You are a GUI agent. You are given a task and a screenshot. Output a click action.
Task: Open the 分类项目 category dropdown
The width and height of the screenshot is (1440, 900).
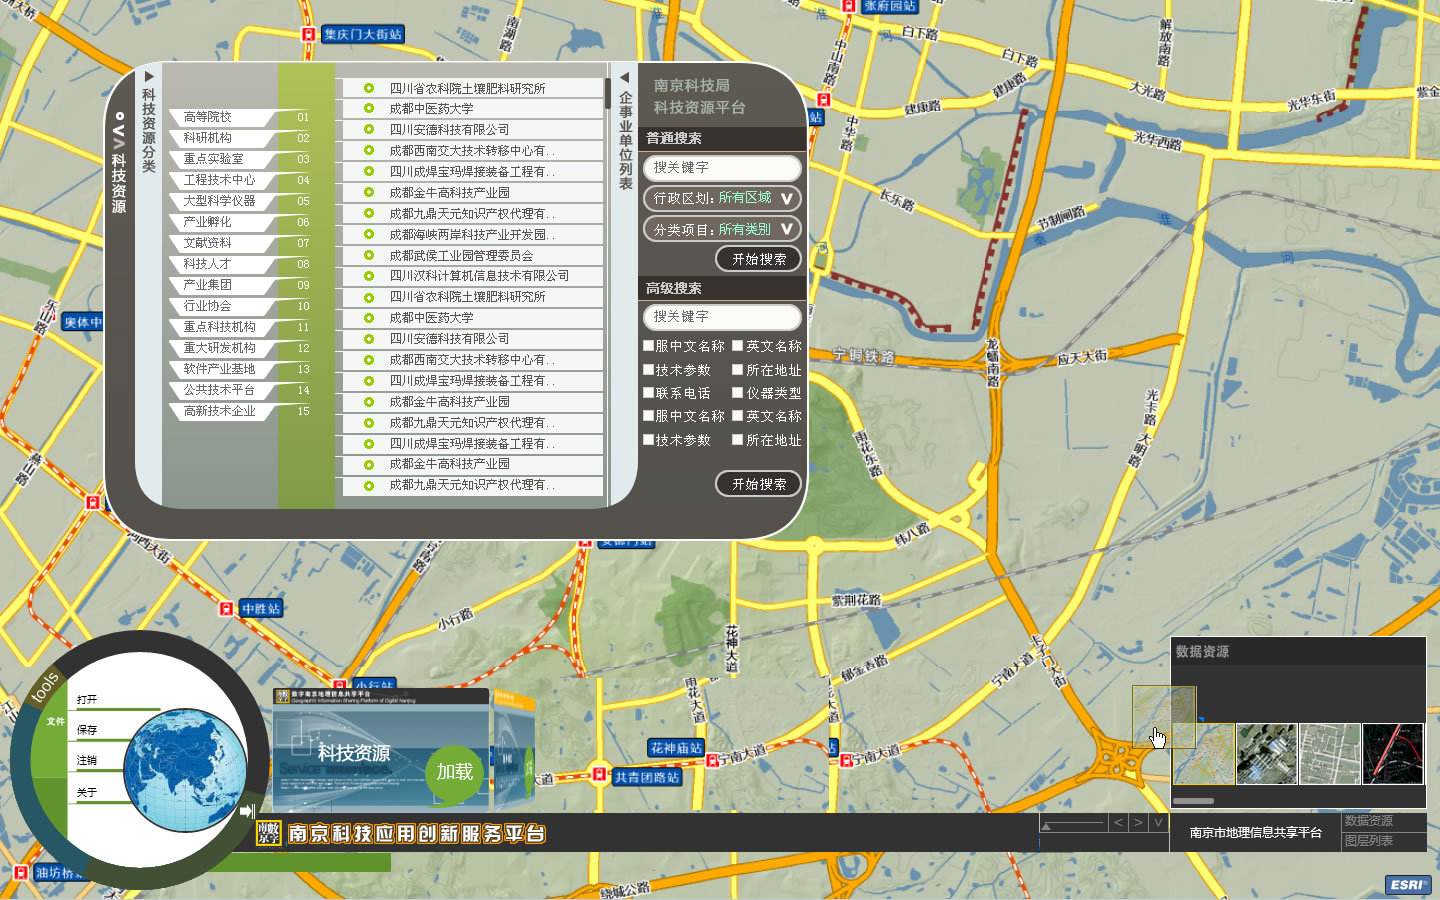[722, 229]
